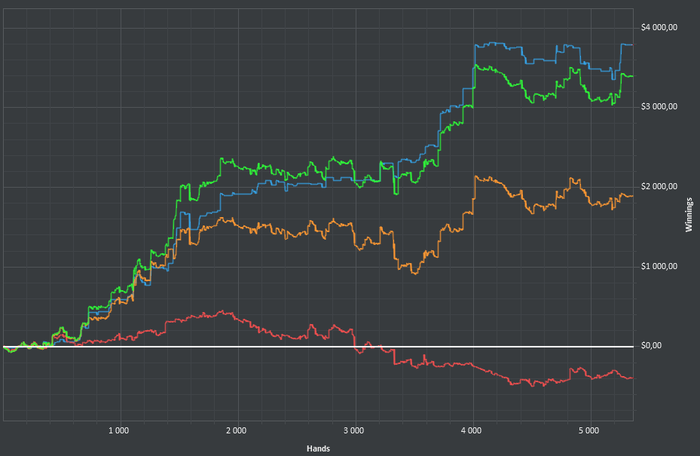Select the blue line's right endpoint
This screenshot has height=456, width=700.
[x=632, y=45]
